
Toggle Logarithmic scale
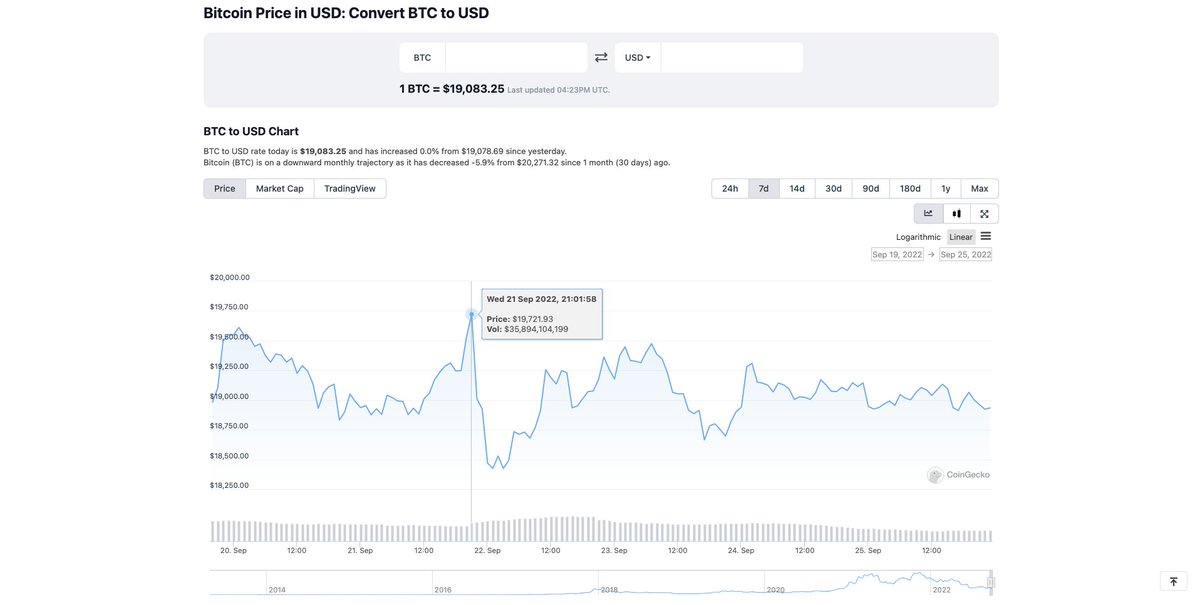pyautogui.click(x=918, y=237)
